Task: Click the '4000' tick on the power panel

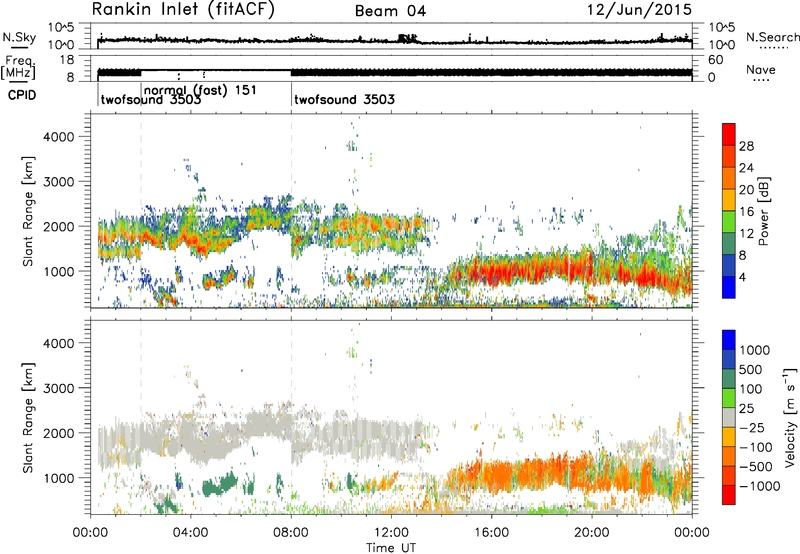Action: [58, 137]
